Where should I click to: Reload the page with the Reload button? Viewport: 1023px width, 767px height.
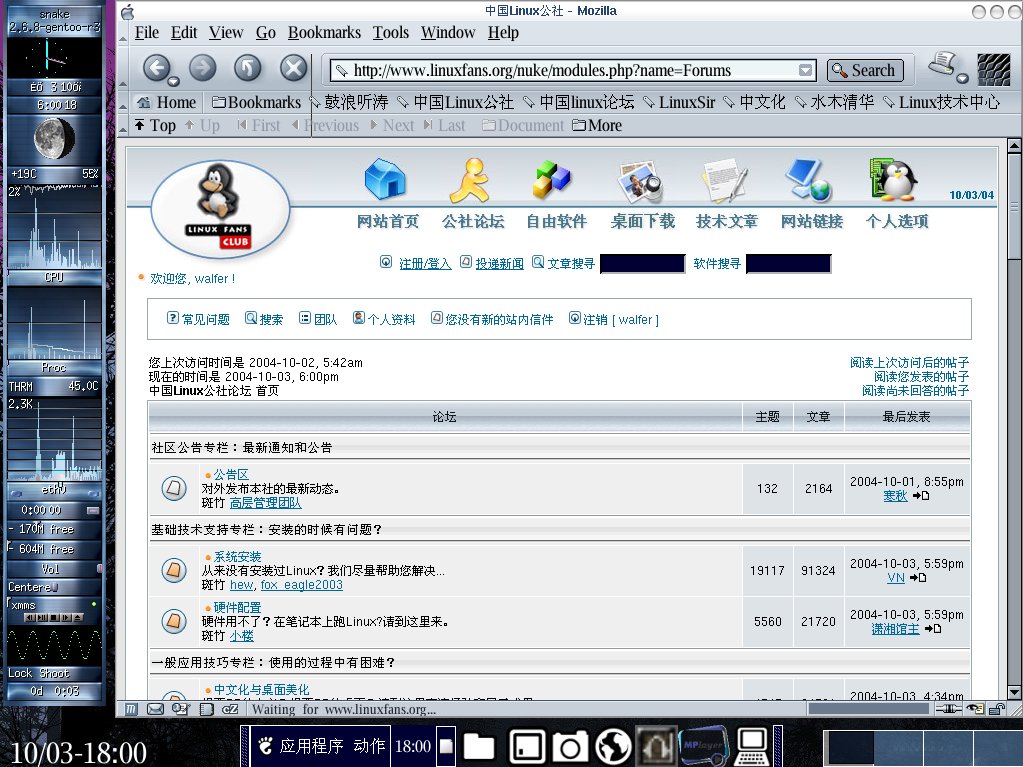tap(247, 67)
